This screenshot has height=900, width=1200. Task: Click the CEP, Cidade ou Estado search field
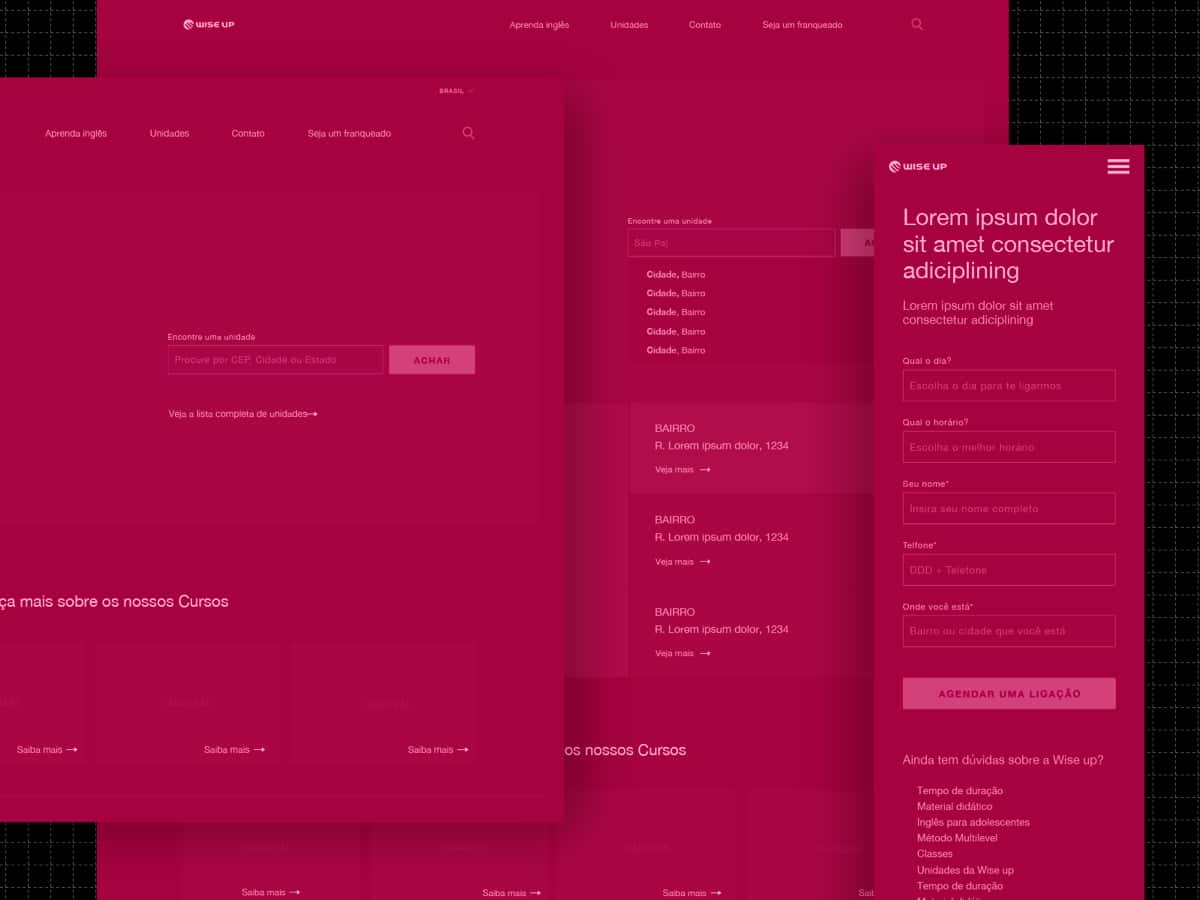(x=275, y=360)
